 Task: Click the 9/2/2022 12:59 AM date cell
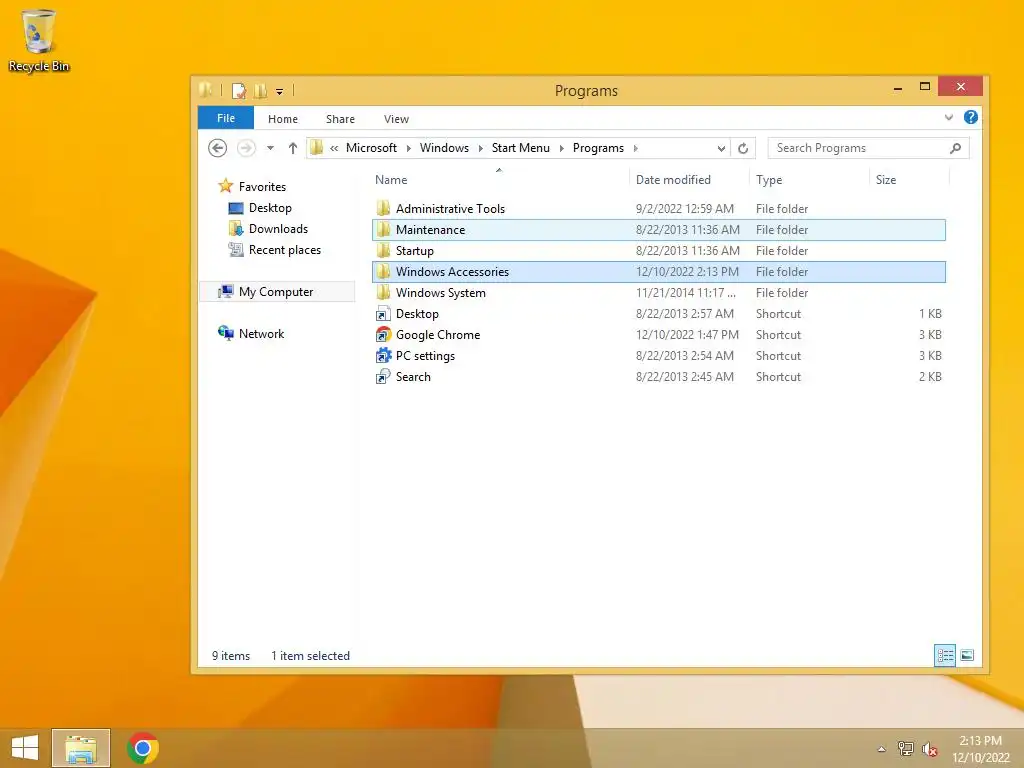coord(684,209)
